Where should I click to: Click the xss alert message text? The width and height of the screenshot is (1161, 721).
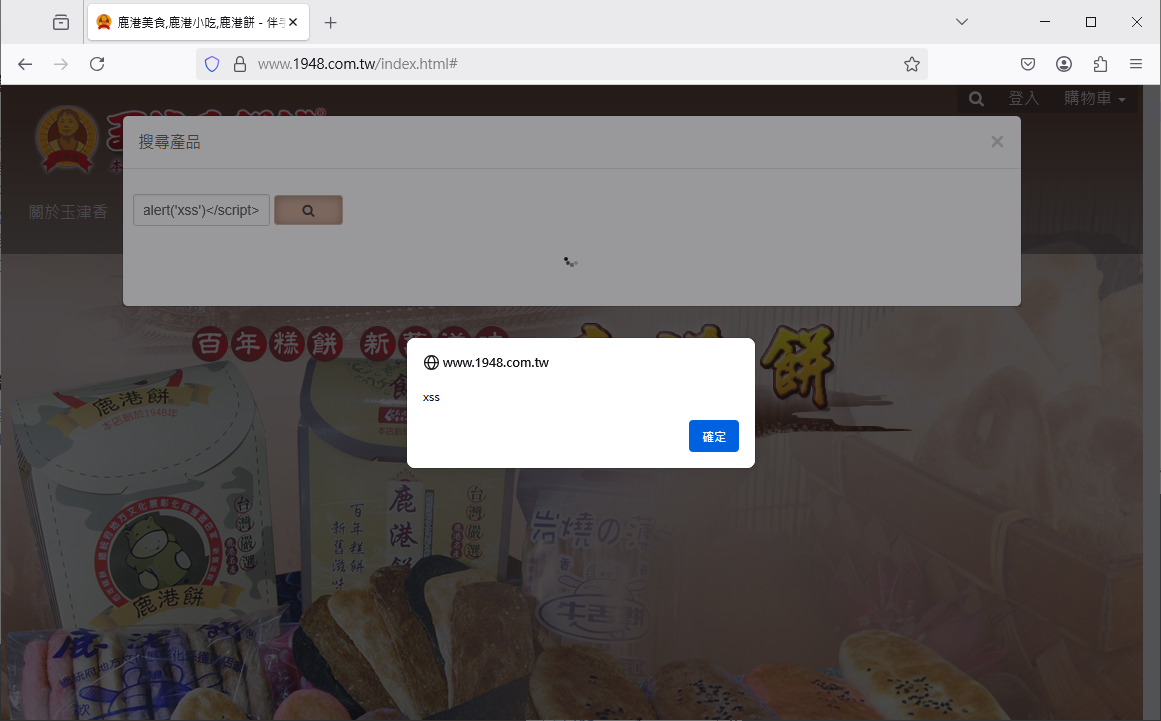click(431, 398)
